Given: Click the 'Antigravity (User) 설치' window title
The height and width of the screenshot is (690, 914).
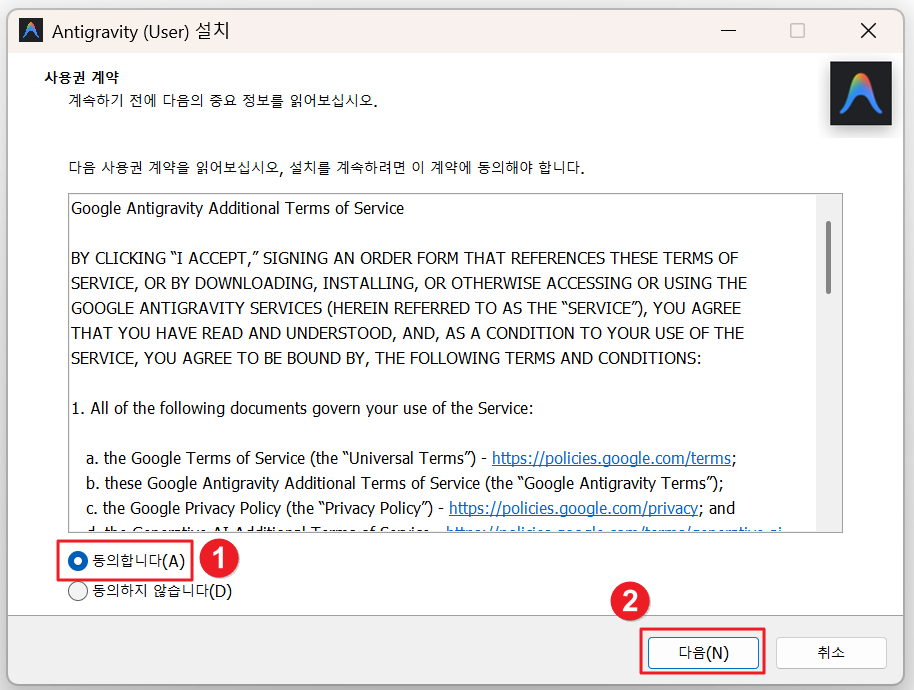Looking at the screenshot, I should 140,31.
